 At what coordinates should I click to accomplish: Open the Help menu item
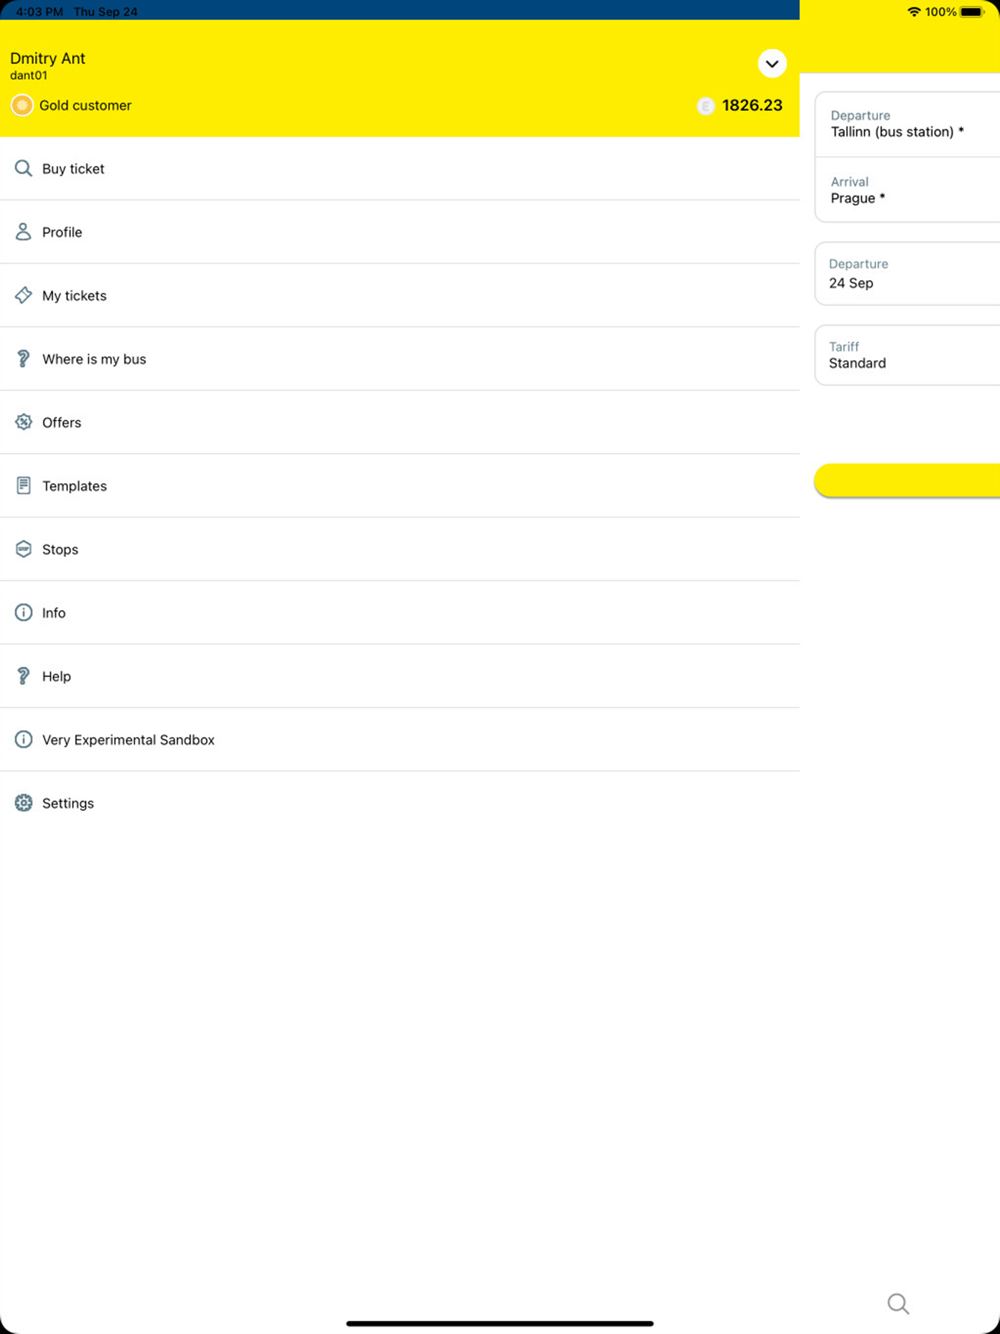(x=57, y=676)
